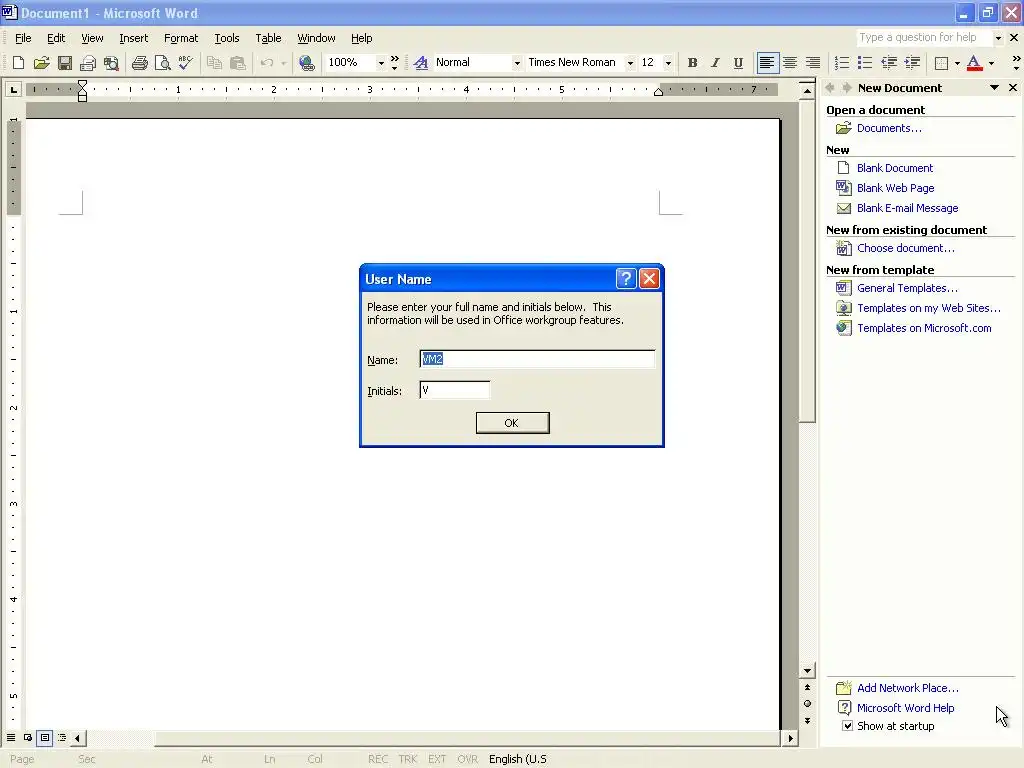The width and height of the screenshot is (1024, 768).
Task: Click the Blank Document link
Action: (x=895, y=168)
